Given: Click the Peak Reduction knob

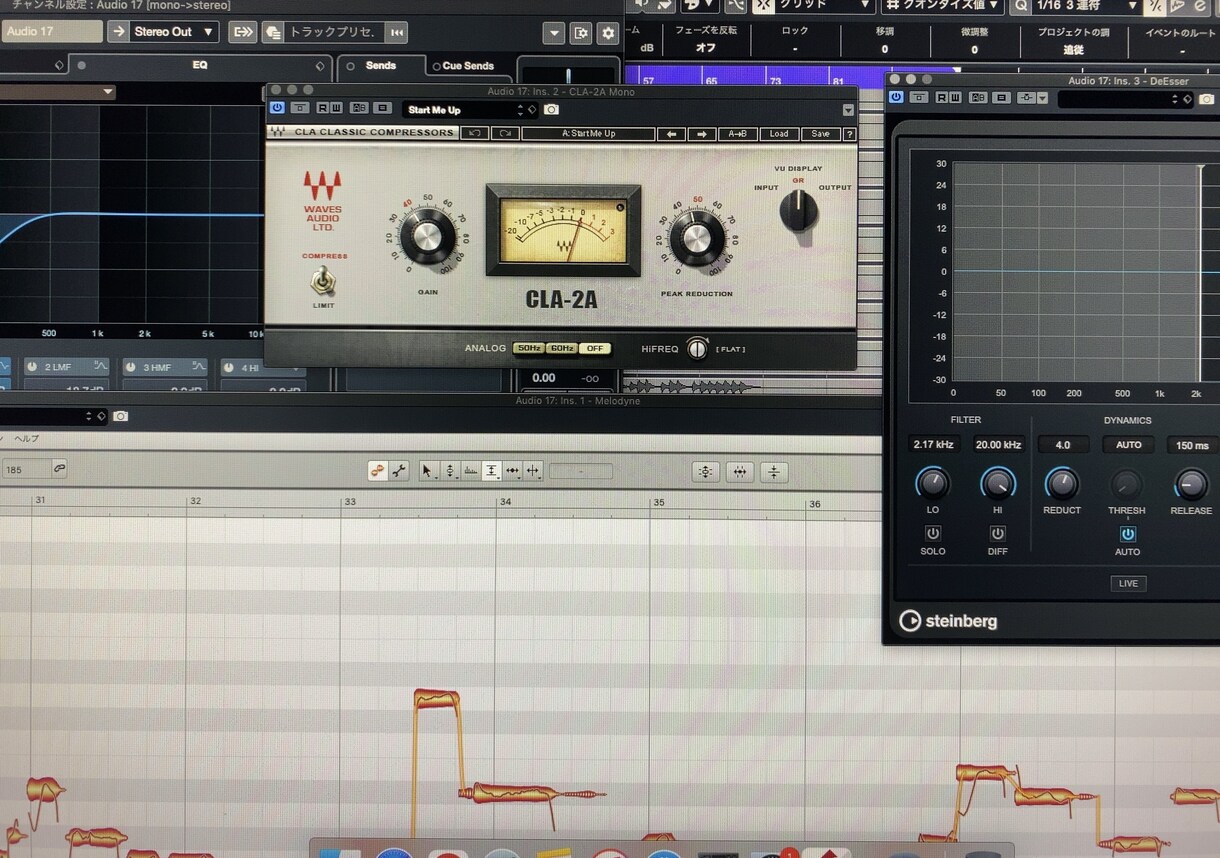Looking at the screenshot, I should (x=697, y=238).
